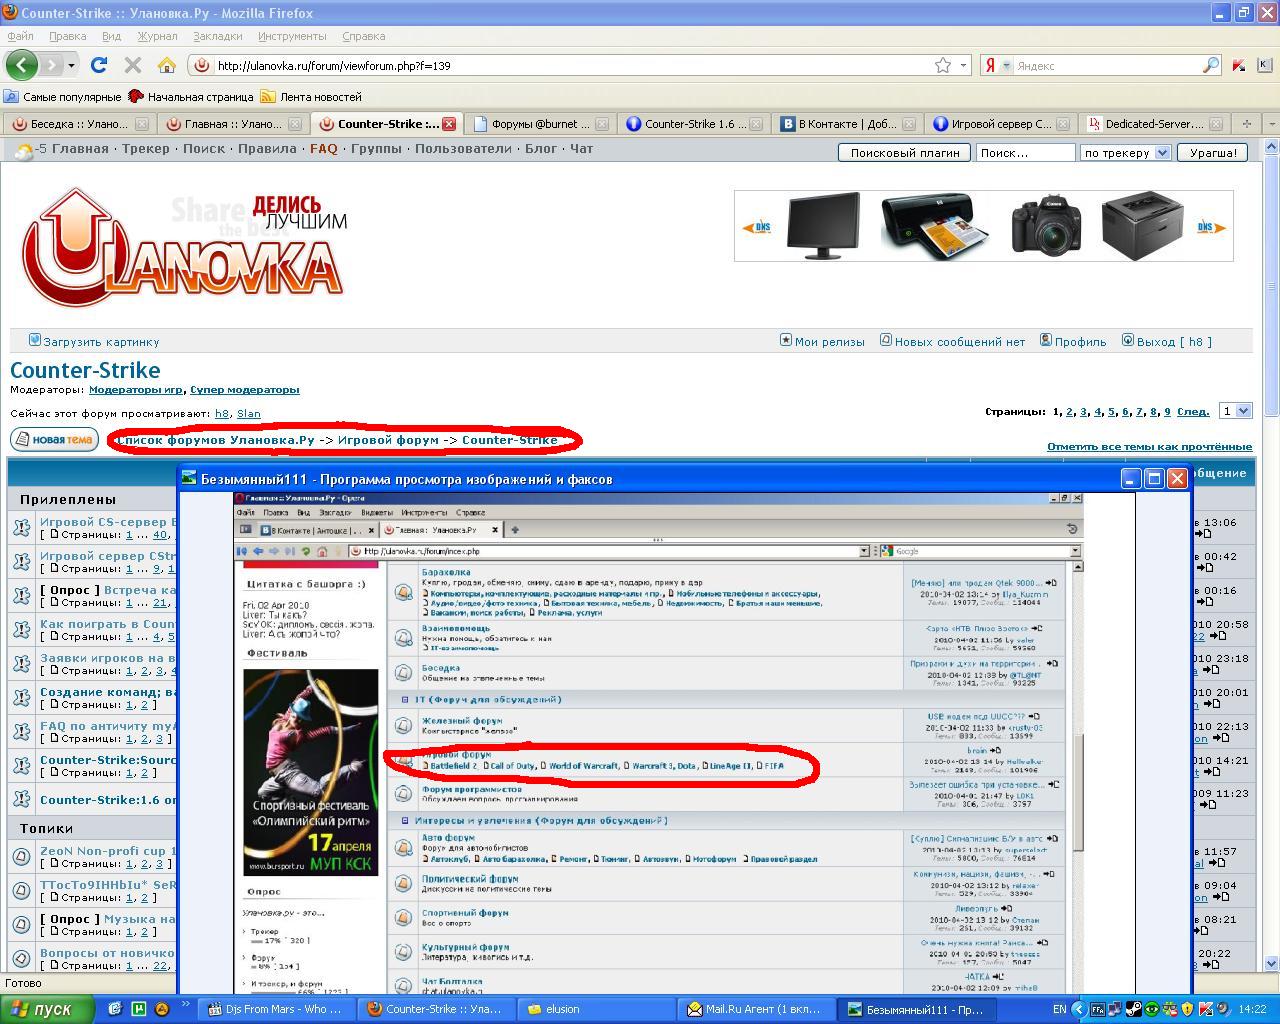Switch to the 'Форумы @burnet' tab
The image size is (1280, 1024).
pyautogui.click(x=540, y=124)
